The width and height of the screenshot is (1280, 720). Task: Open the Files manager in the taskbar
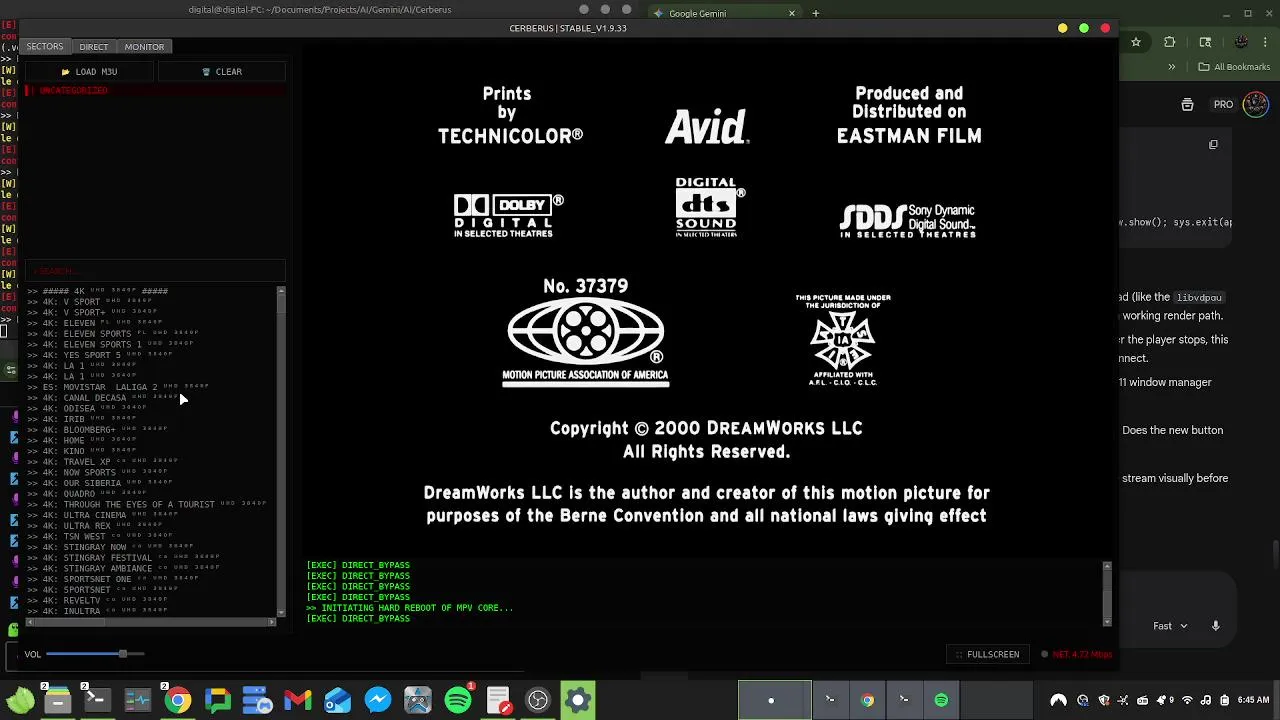coord(57,700)
